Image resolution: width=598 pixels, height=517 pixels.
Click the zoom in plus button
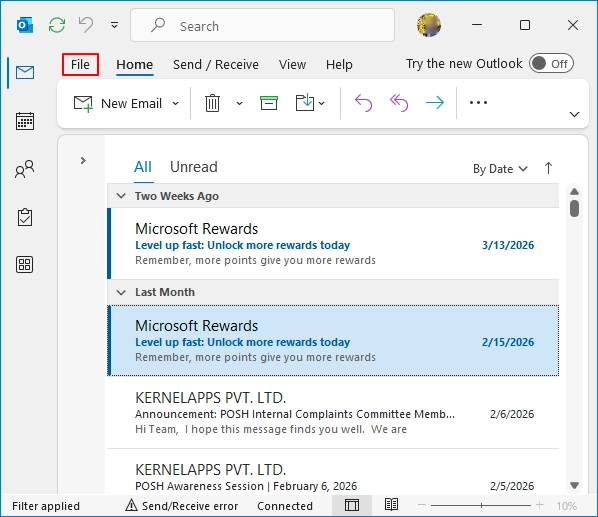(x=540, y=505)
